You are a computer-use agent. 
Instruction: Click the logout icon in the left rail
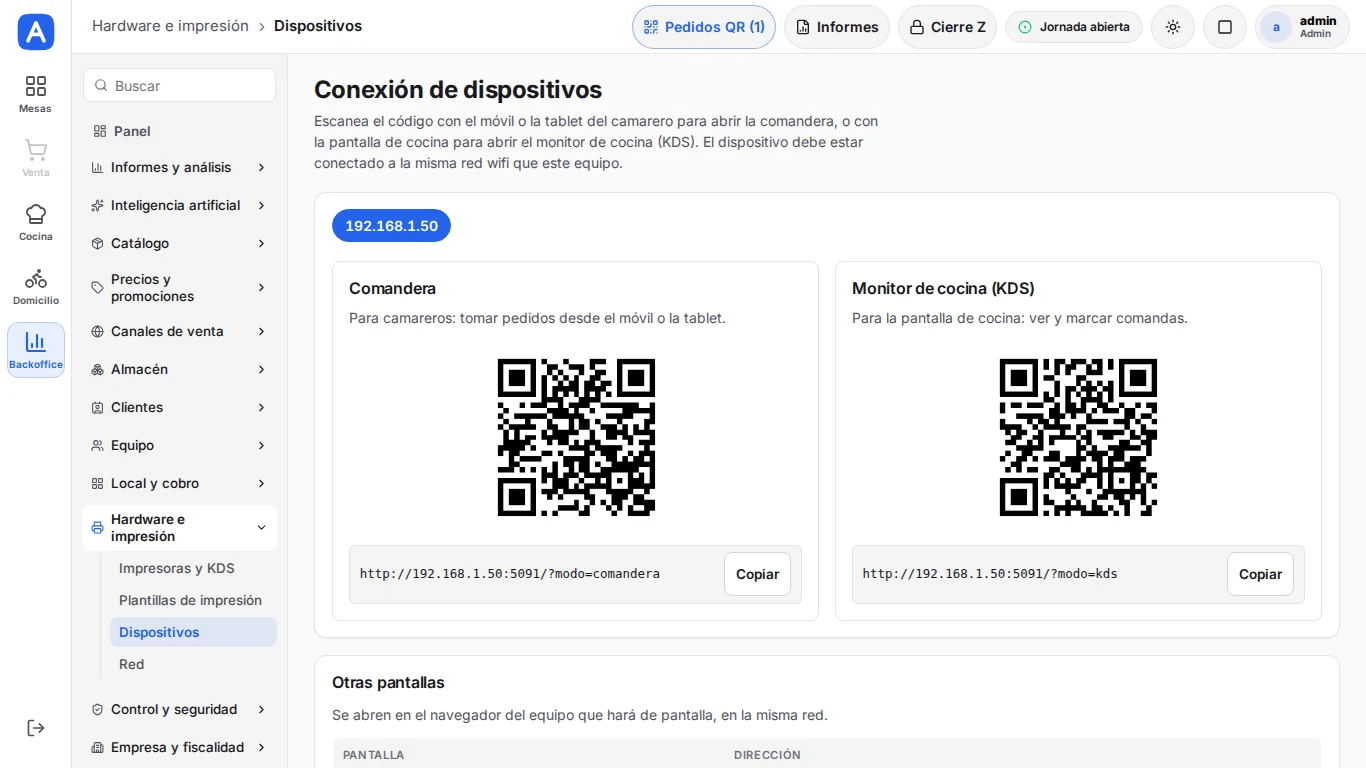pyautogui.click(x=36, y=728)
